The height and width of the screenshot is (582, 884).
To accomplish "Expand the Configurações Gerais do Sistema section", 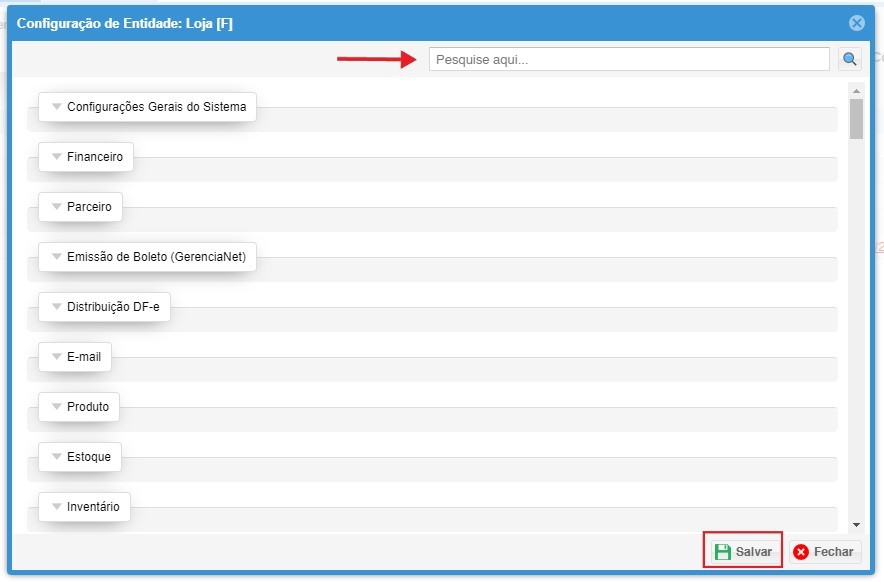I will [147, 107].
